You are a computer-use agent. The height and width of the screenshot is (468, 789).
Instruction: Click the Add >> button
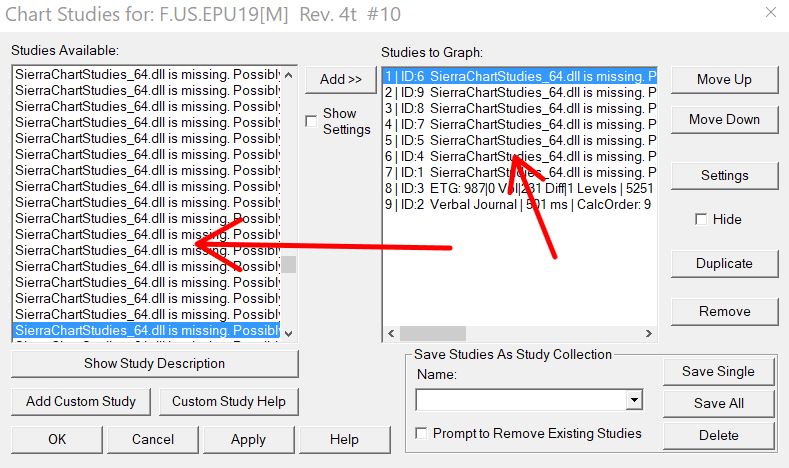[340, 79]
